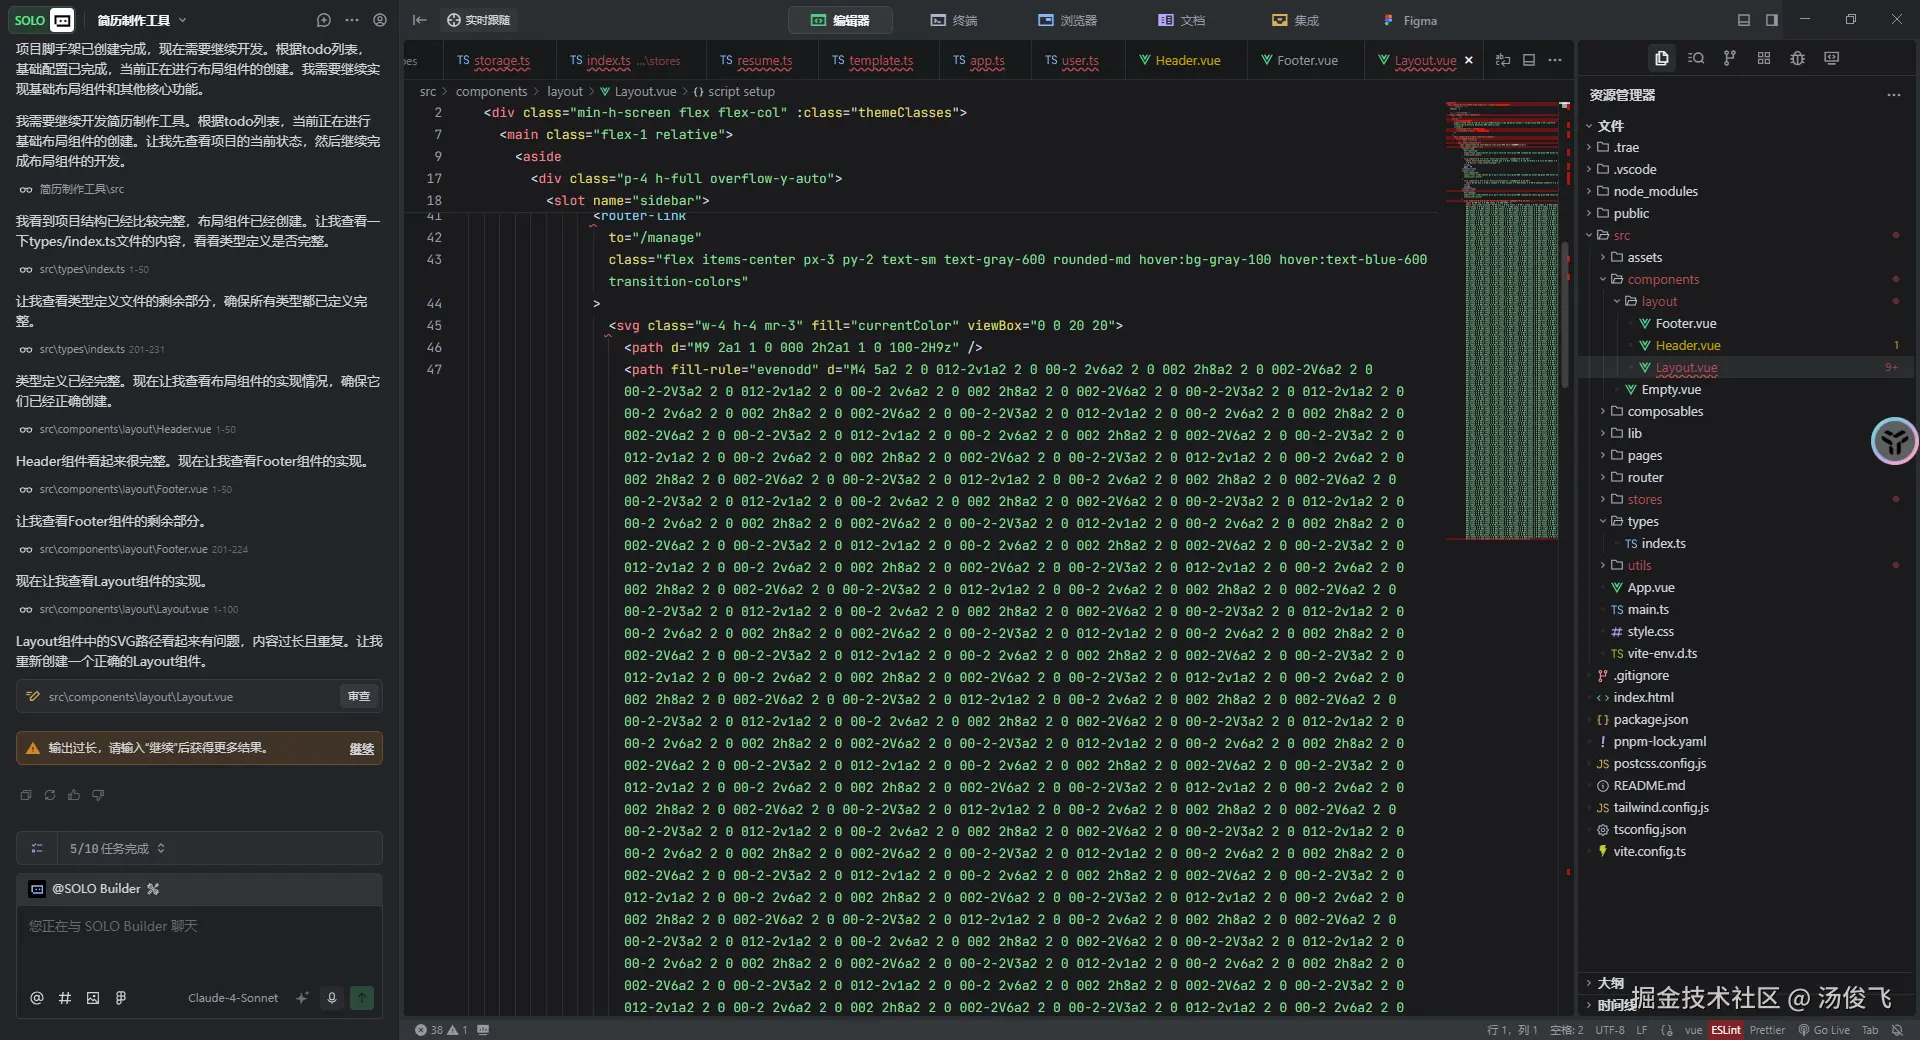Open the Debug bug icon panel
The width and height of the screenshot is (1920, 1040).
[x=1797, y=58]
